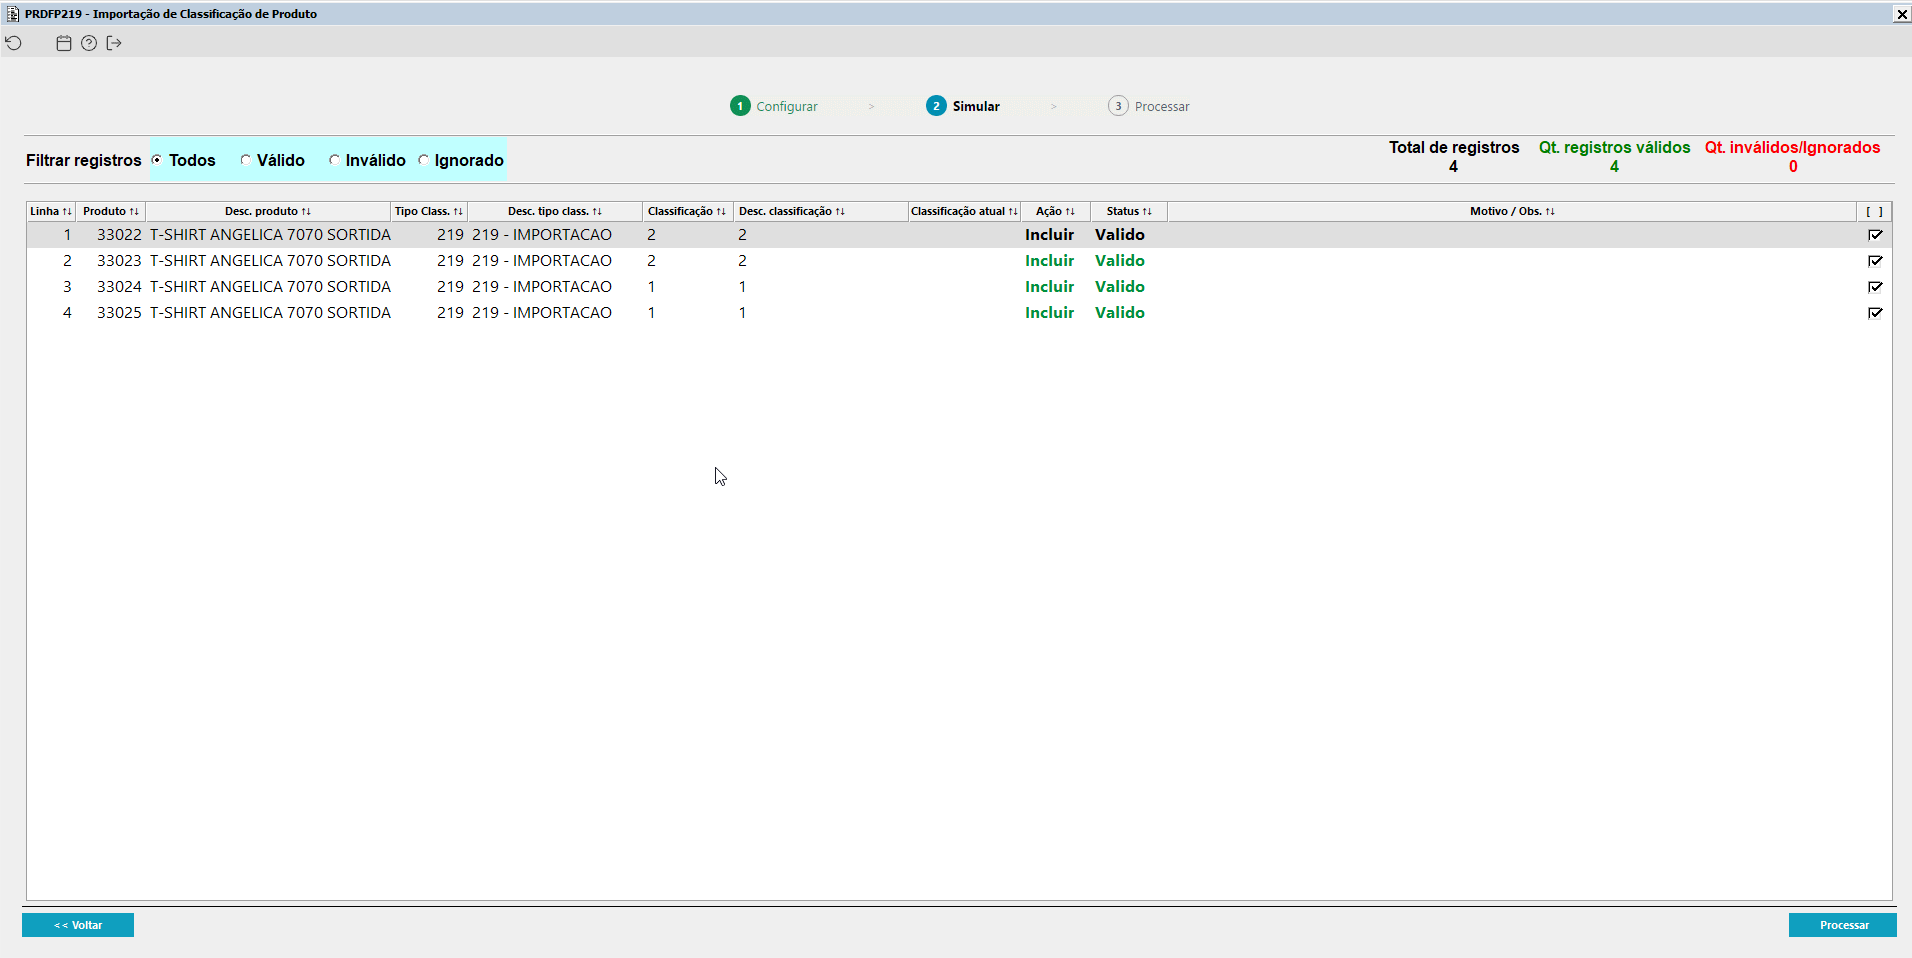The height and width of the screenshot is (958, 1912).
Task: Open the help question-mark icon
Action: [89, 43]
